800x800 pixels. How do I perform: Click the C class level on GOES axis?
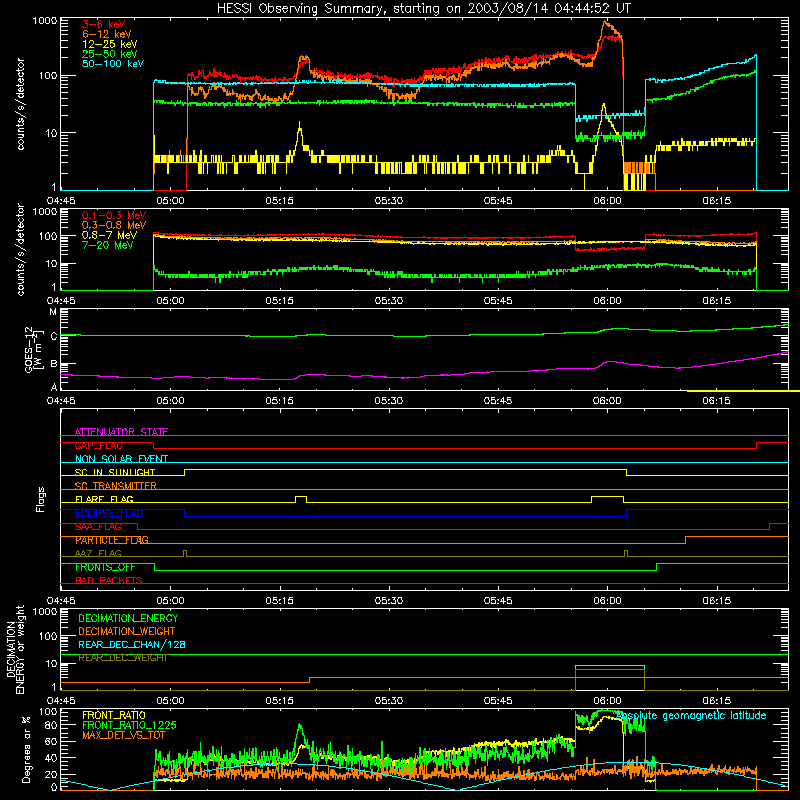(54, 336)
